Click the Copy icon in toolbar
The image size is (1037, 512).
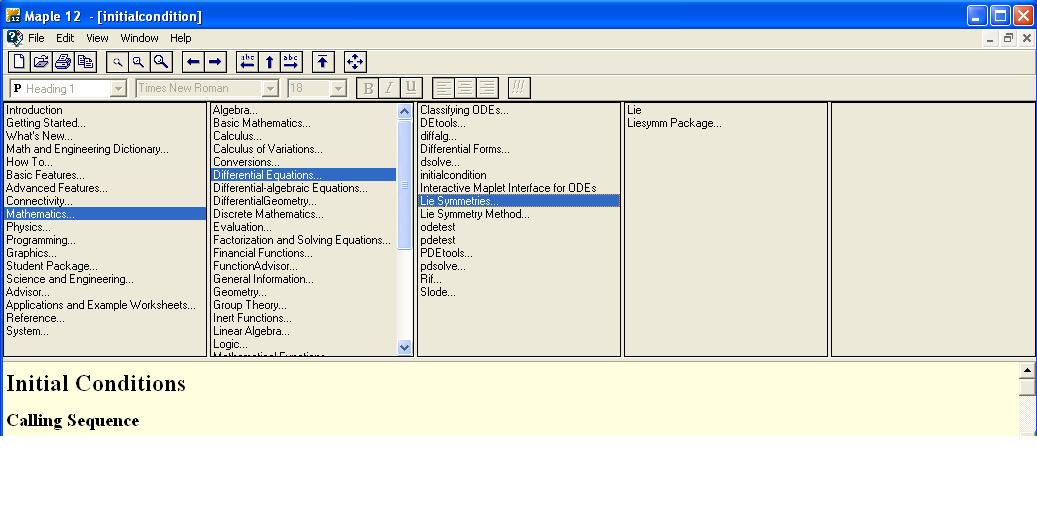[x=86, y=62]
